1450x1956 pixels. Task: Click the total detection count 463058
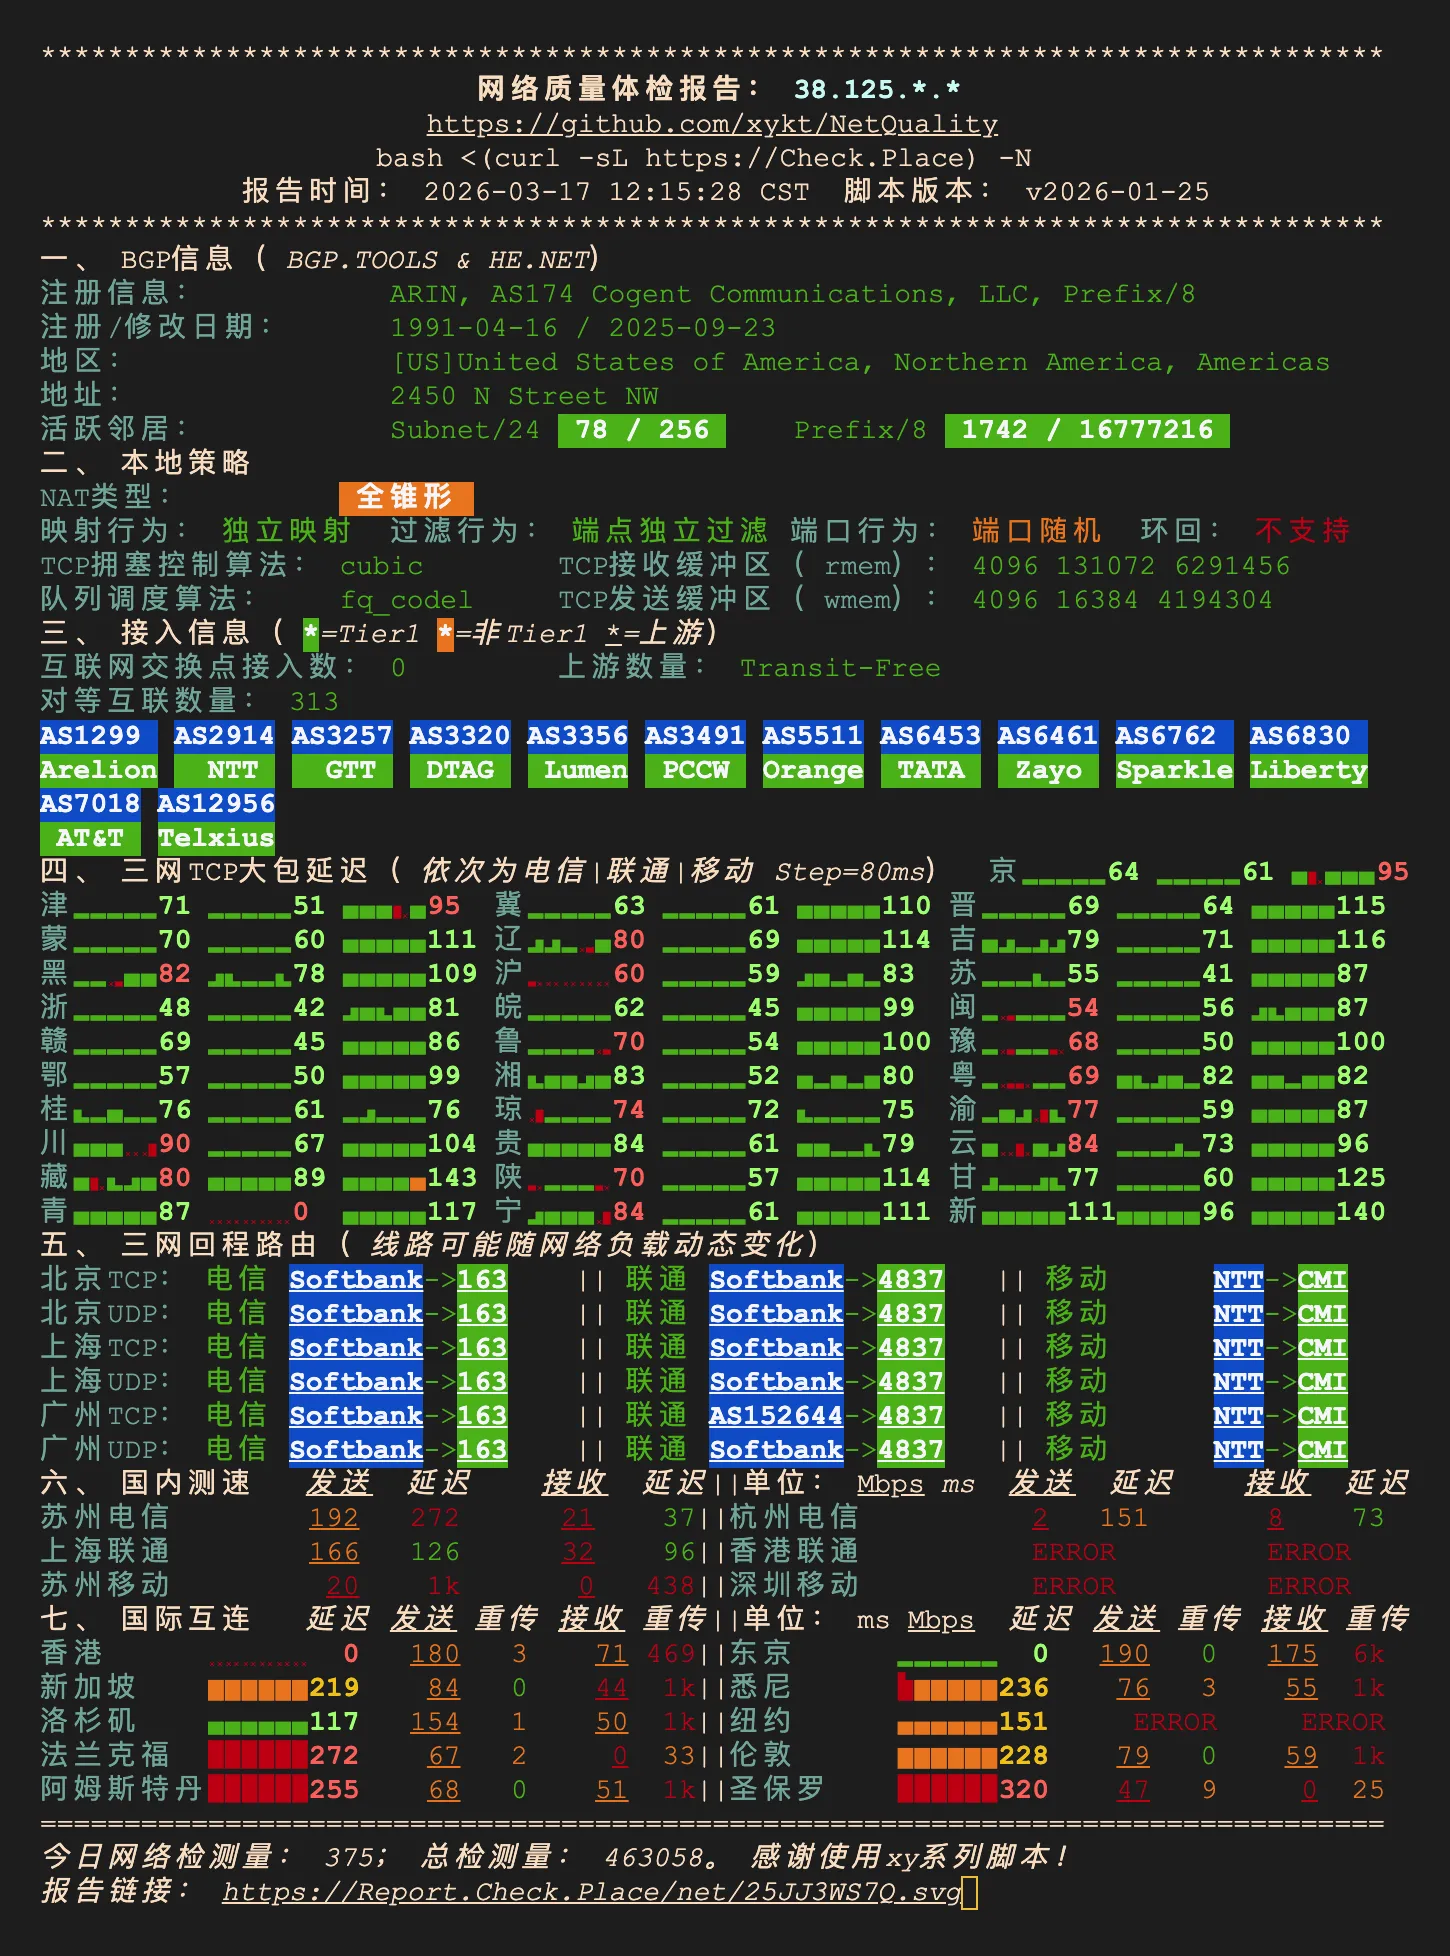click(x=653, y=1858)
